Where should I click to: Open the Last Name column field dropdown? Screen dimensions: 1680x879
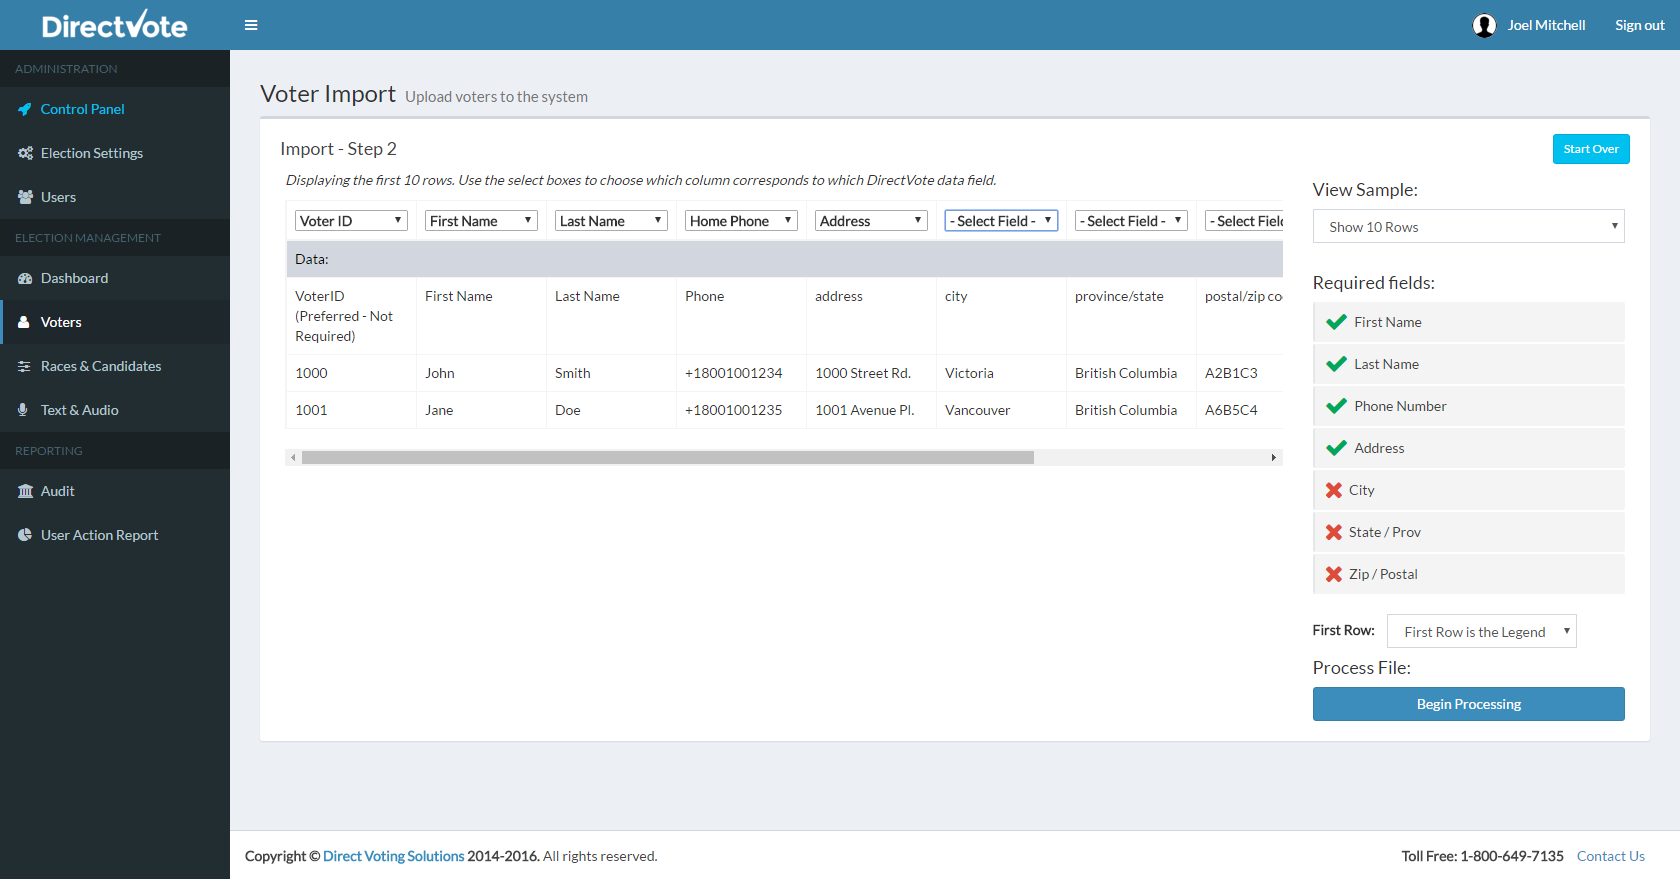coord(611,221)
